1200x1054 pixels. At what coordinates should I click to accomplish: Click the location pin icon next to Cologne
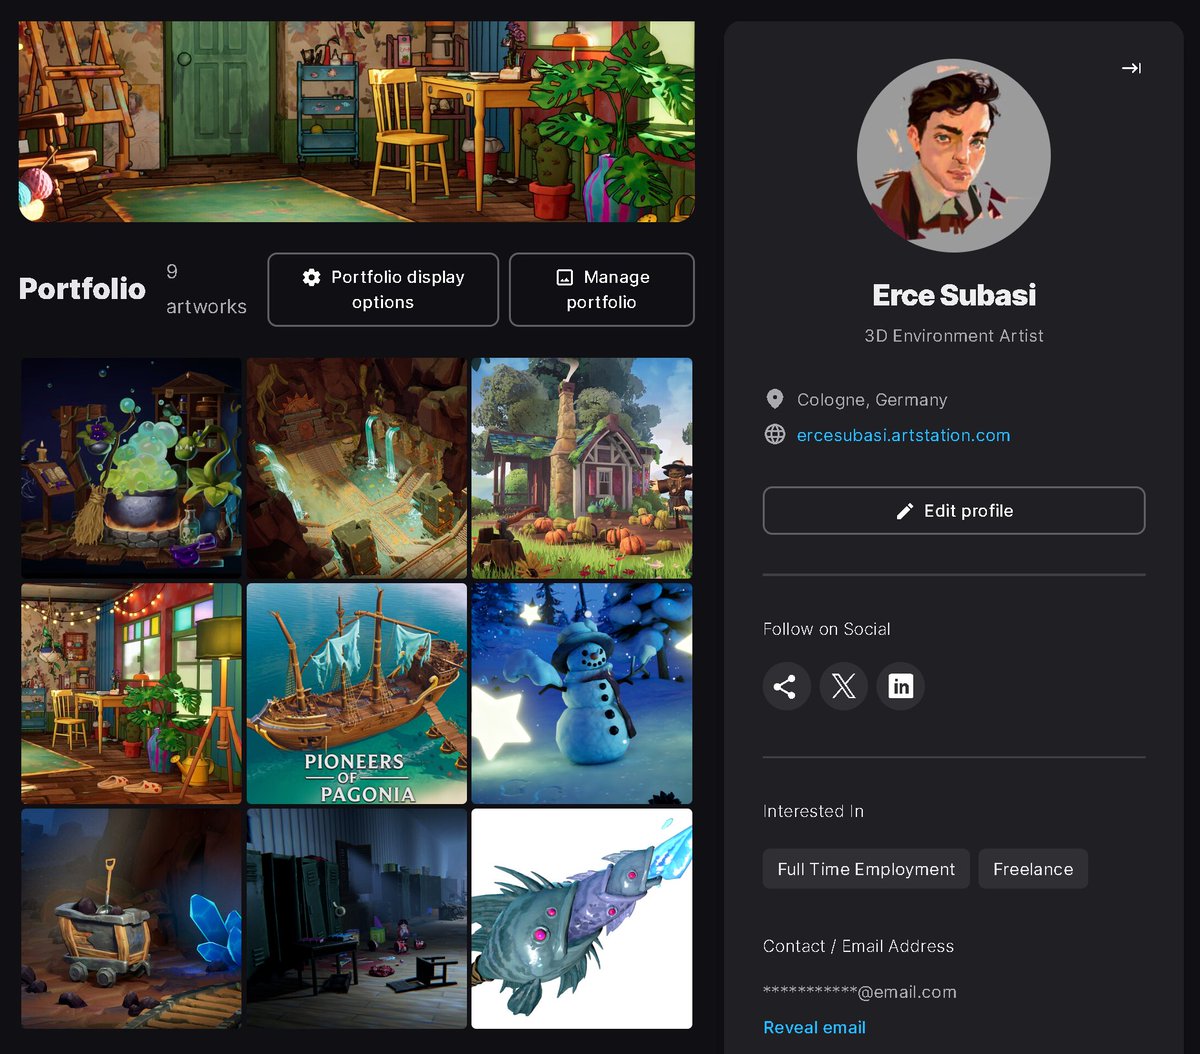pos(774,400)
